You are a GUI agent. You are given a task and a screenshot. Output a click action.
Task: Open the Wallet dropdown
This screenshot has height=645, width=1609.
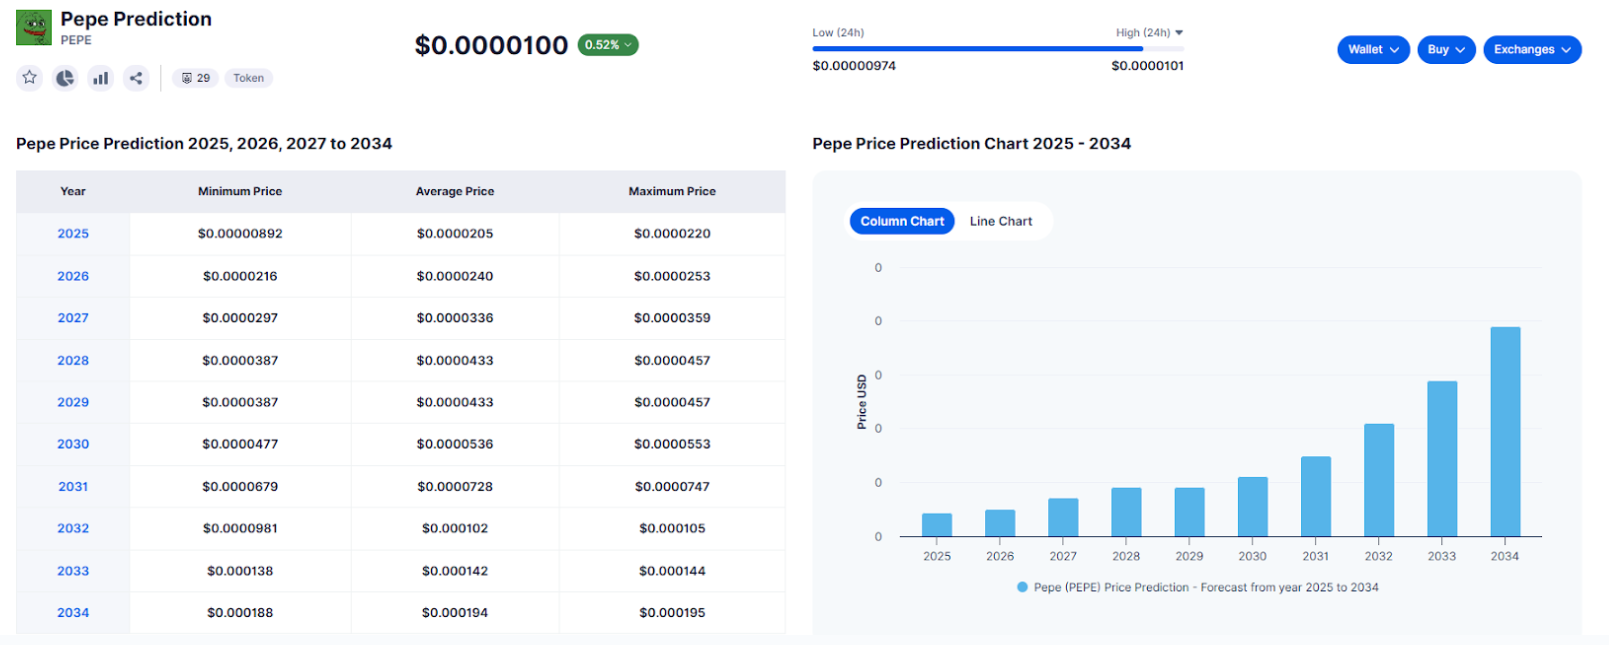(1373, 50)
